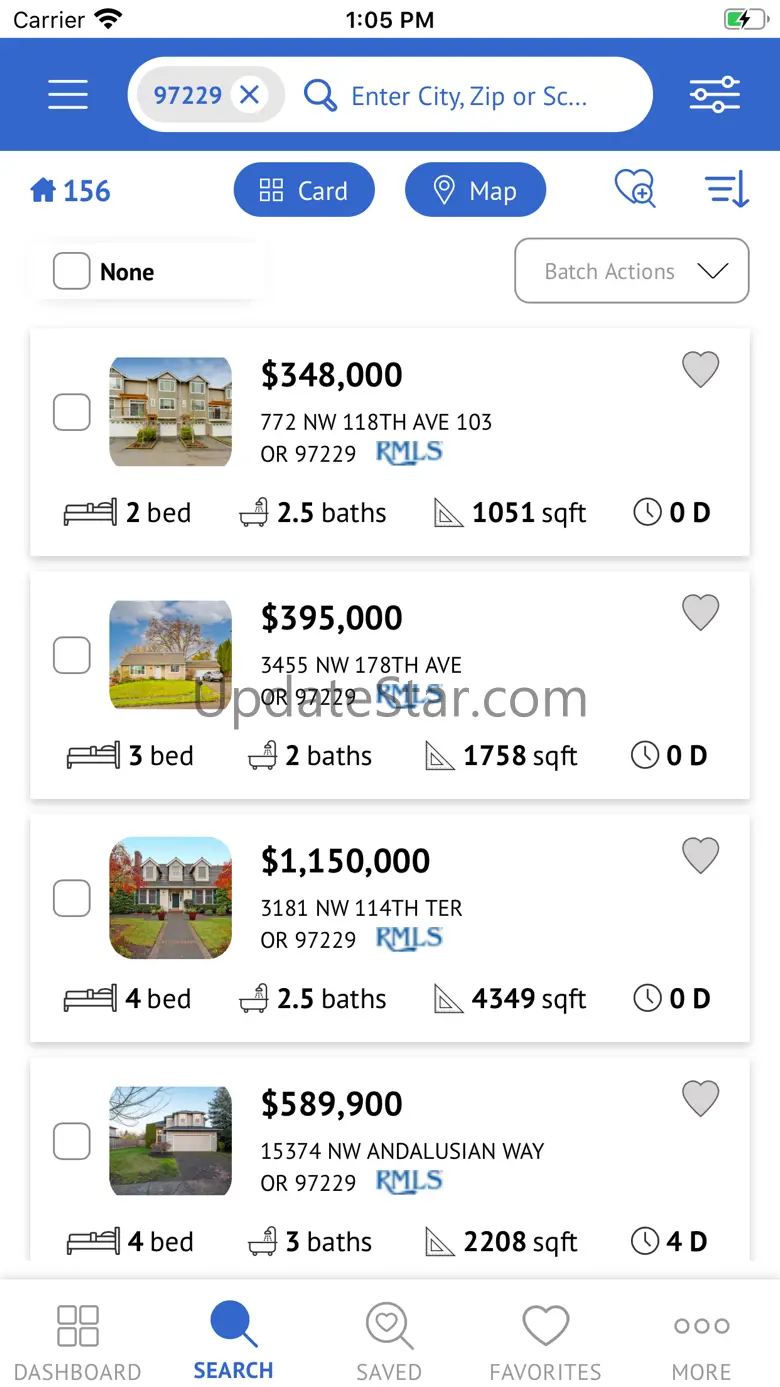This screenshot has height=1387, width=780.
Task: Click the save search heart-plus icon
Action: [635, 189]
